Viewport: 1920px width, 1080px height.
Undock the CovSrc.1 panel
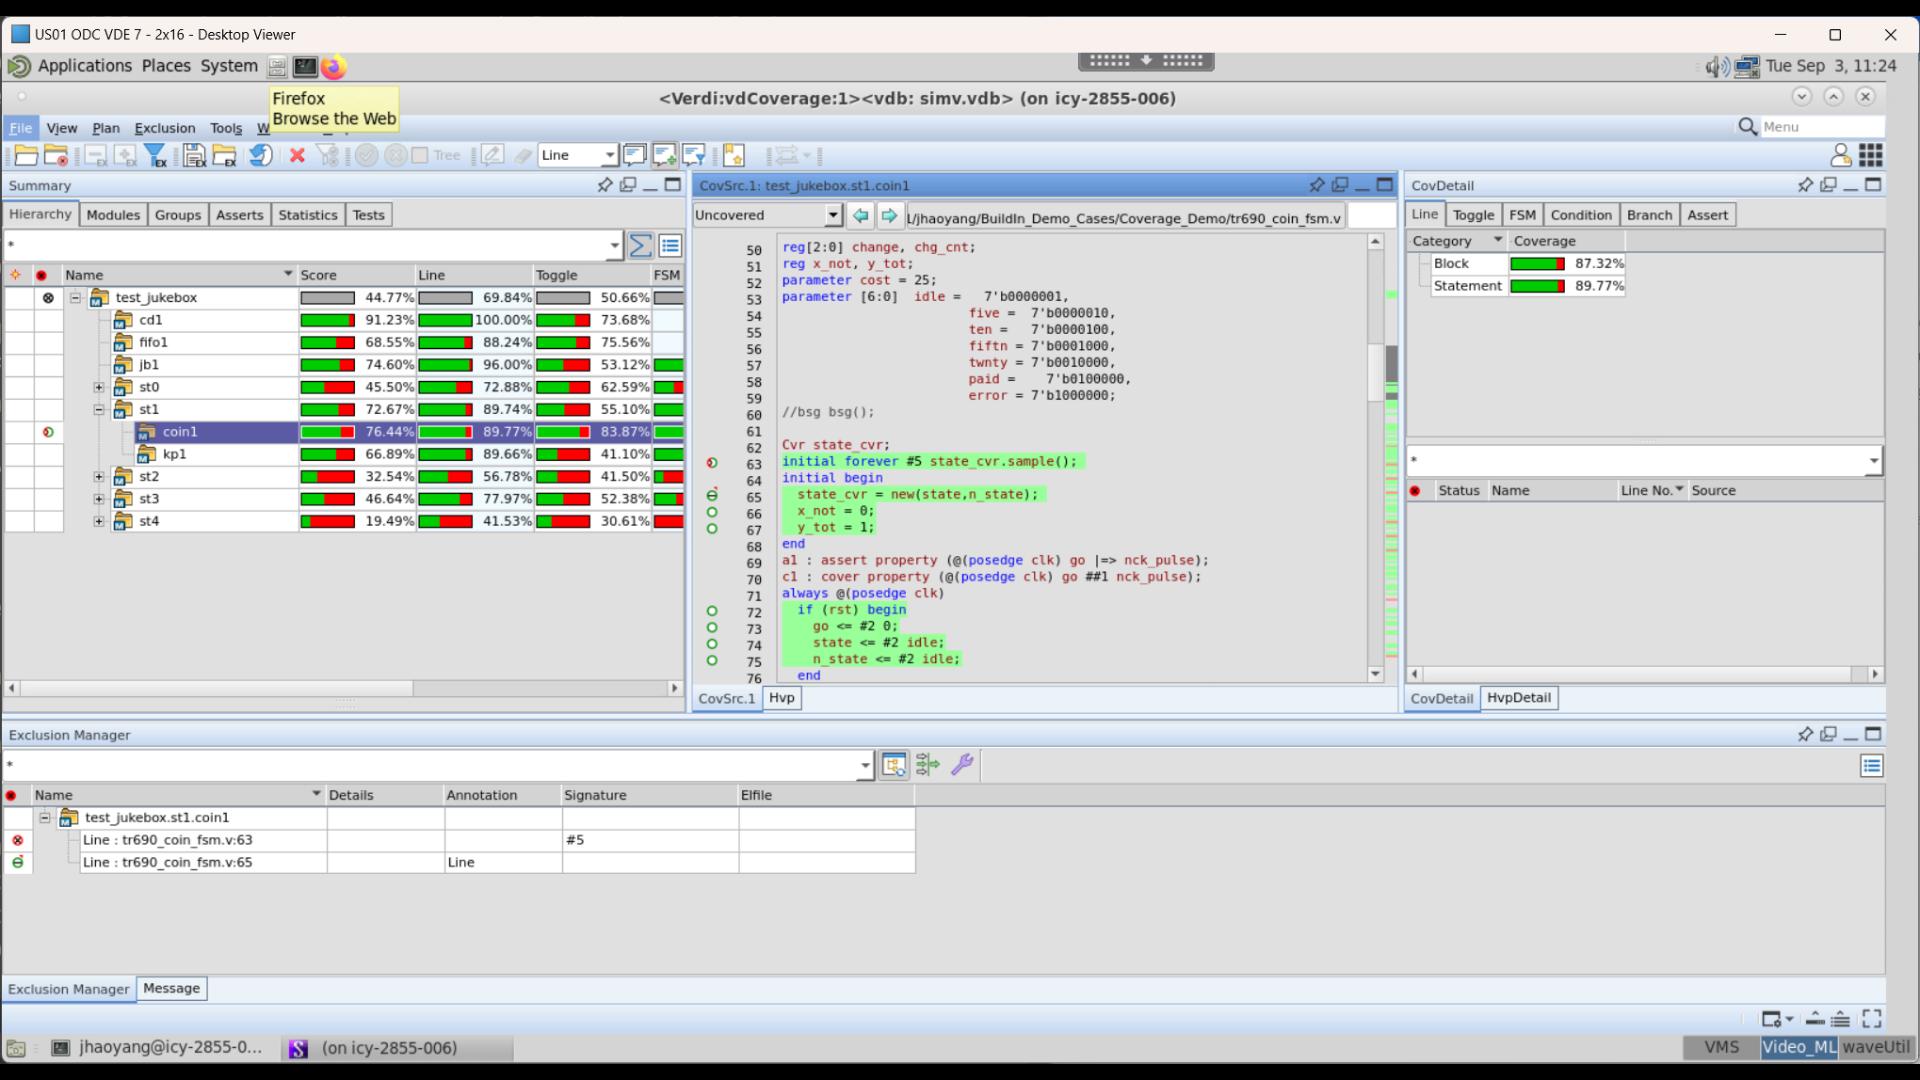(1340, 185)
